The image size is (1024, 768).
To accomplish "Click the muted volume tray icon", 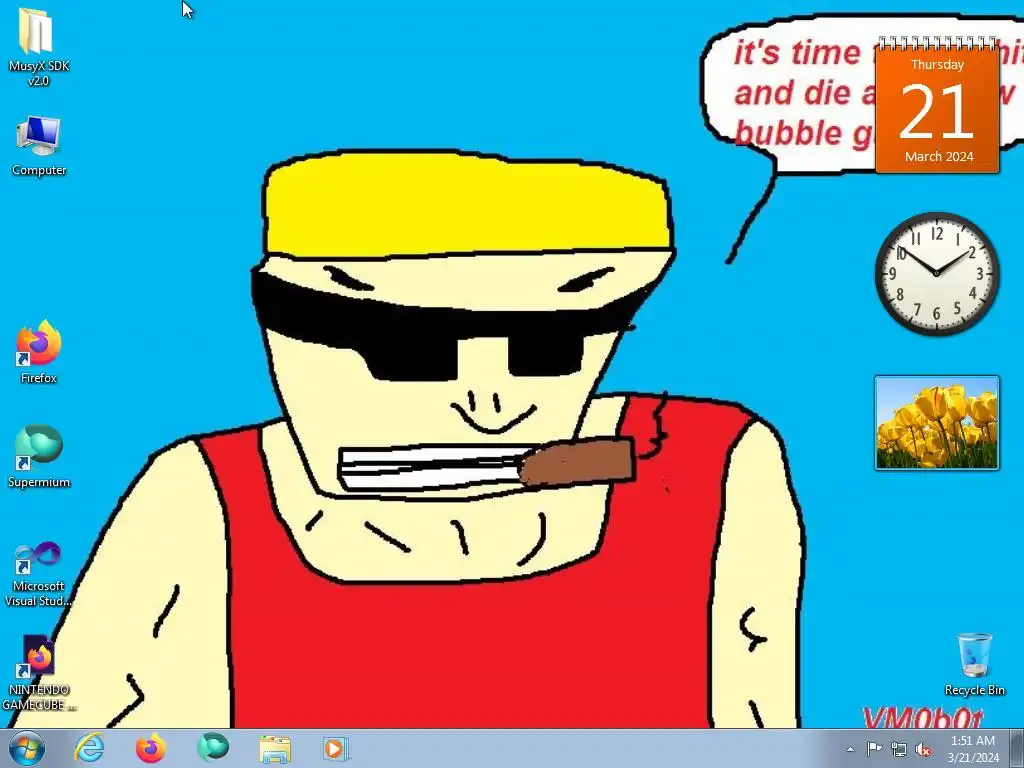I will click(923, 749).
